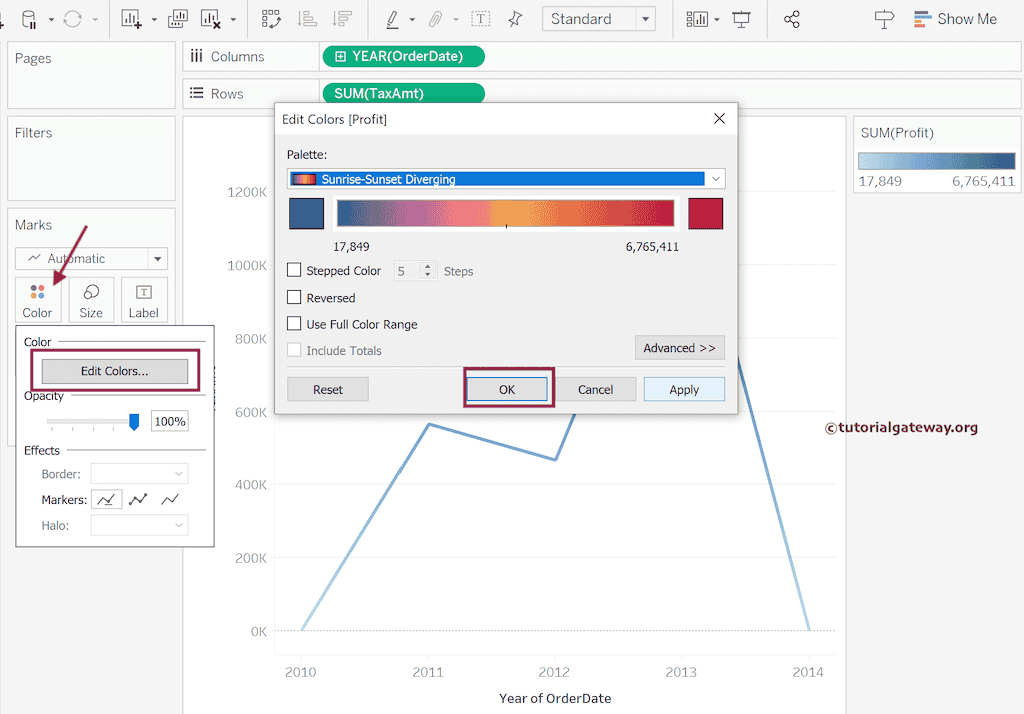Enable the Stepped Color checkbox
Viewport: 1024px width, 714px height.
295,270
